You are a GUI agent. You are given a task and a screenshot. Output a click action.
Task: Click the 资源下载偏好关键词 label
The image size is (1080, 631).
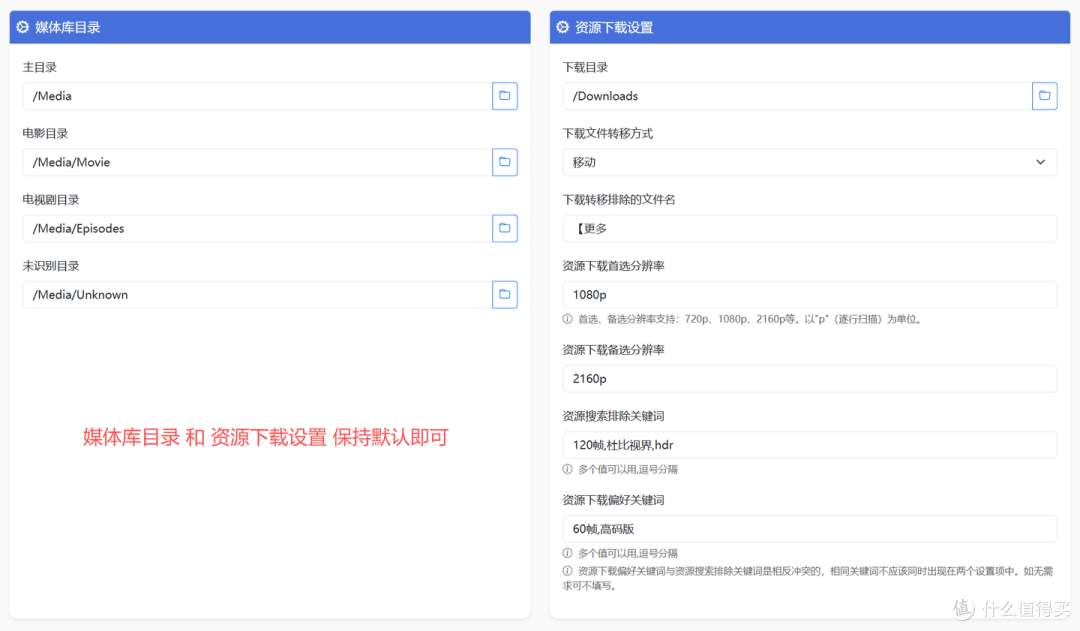(613, 500)
